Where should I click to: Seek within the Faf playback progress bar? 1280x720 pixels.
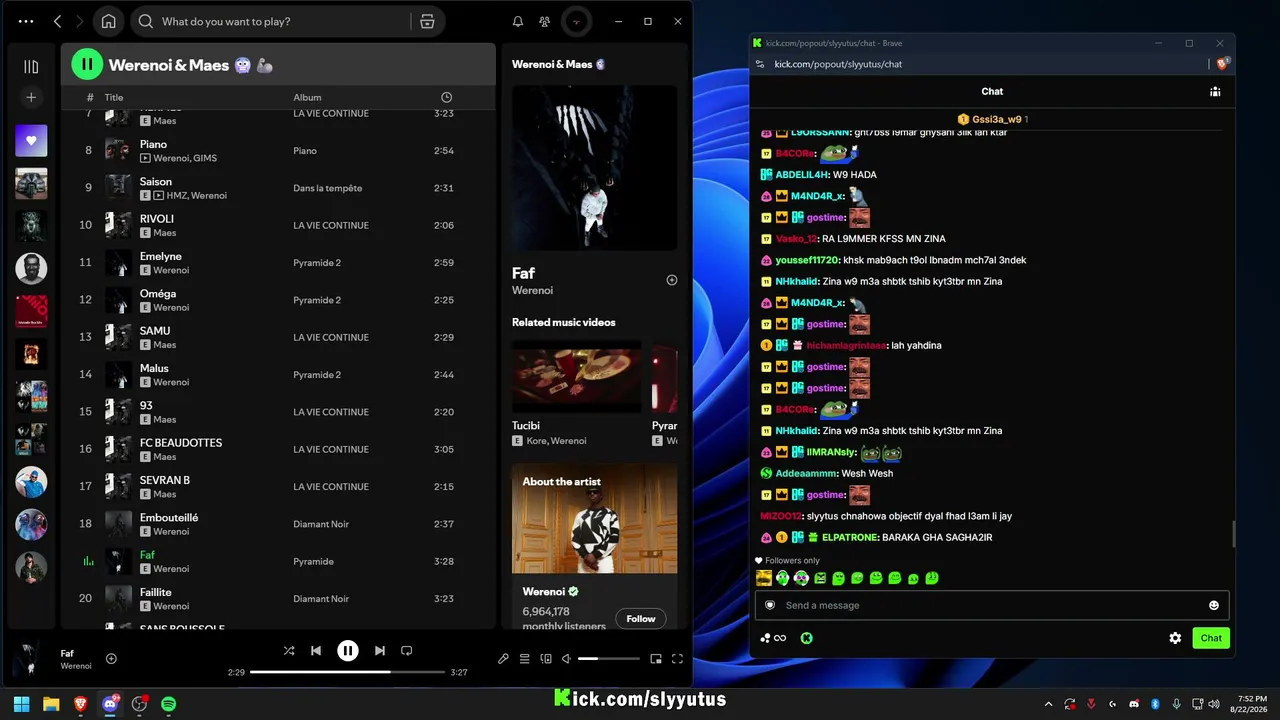tap(348, 672)
